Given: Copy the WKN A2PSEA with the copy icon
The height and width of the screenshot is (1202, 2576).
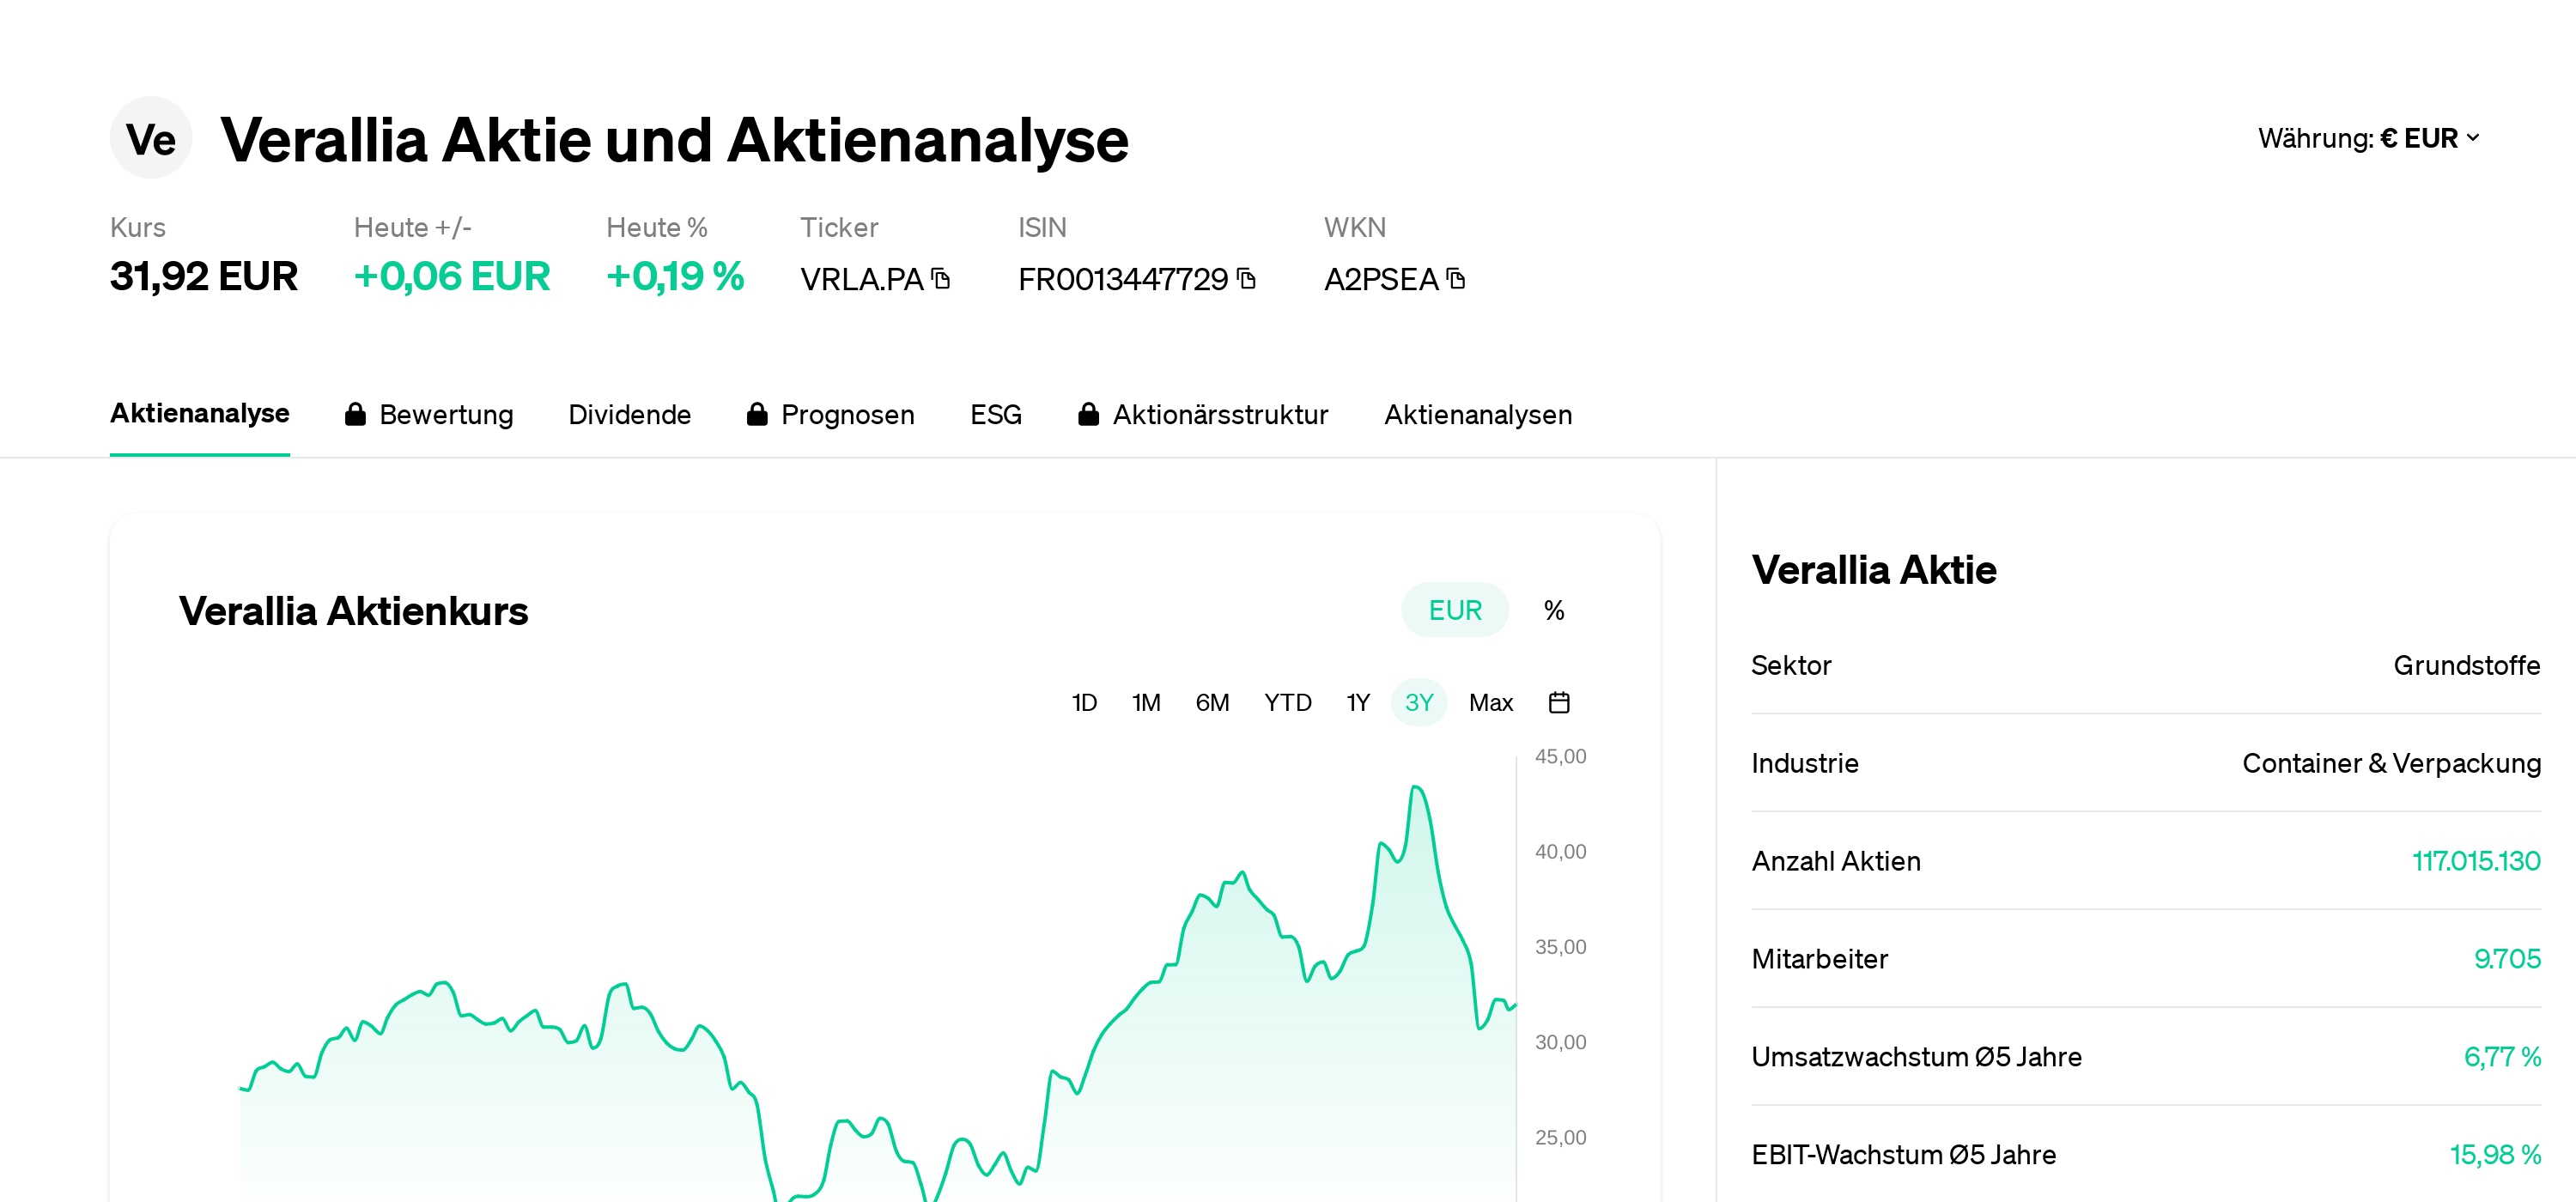Looking at the screenshot, I should pos(1457,279).
